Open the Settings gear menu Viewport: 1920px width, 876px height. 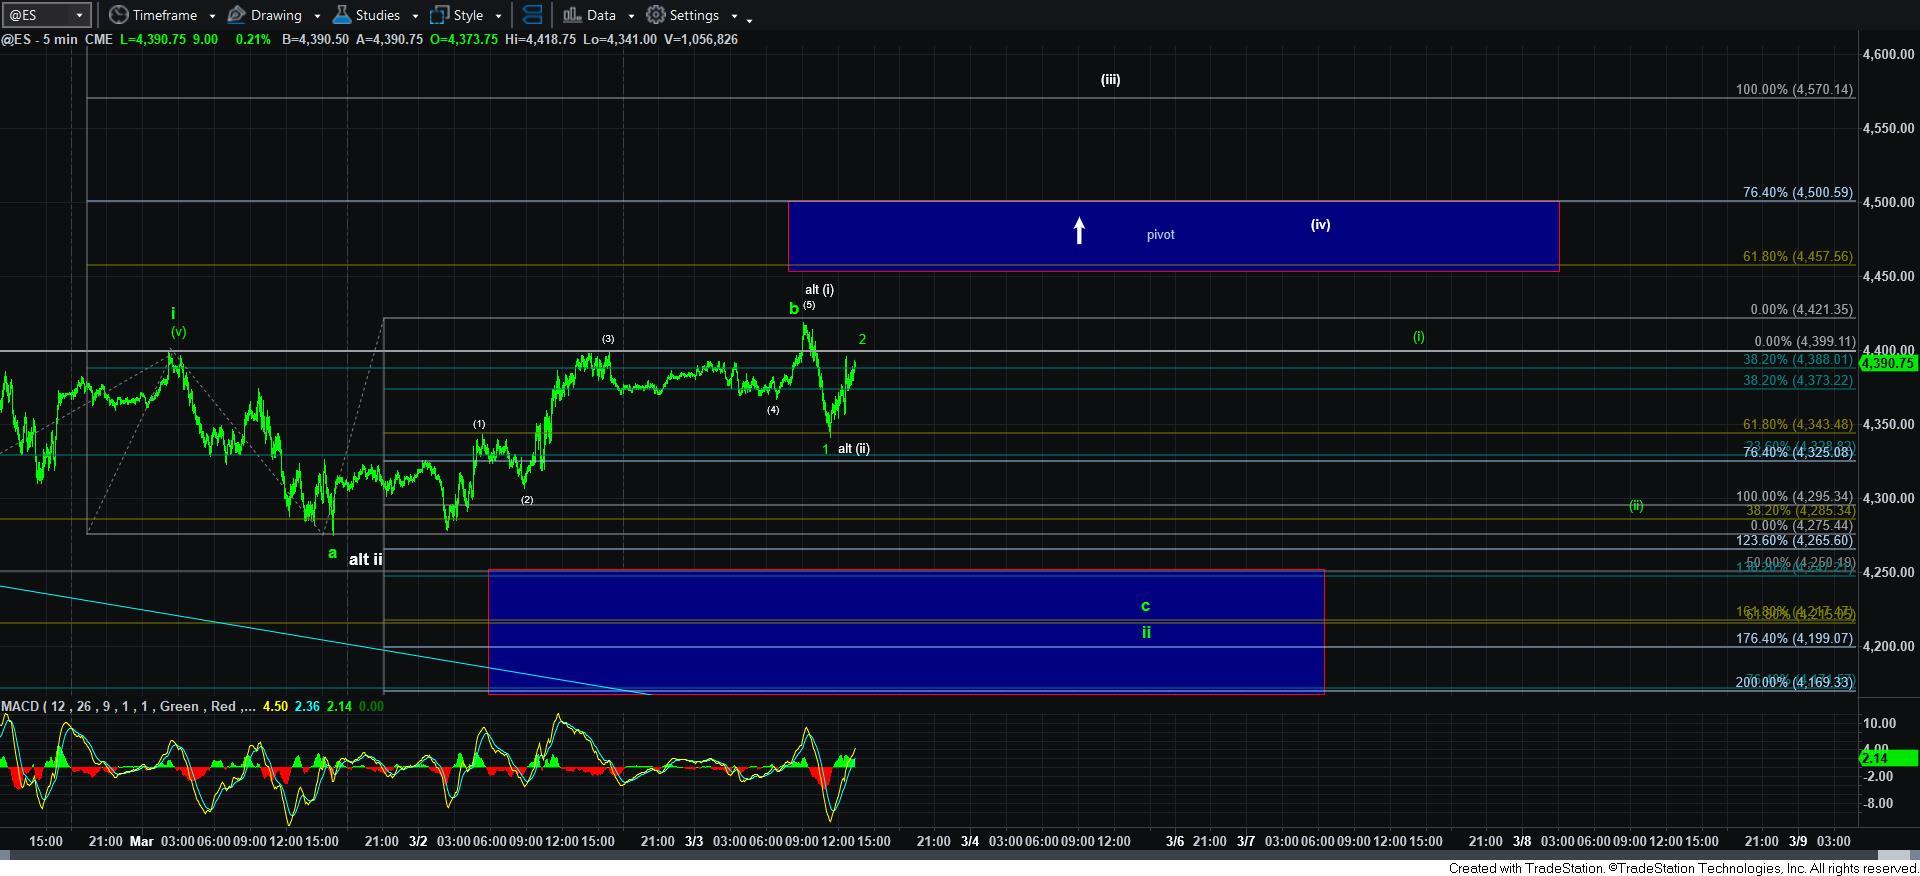click(683, 15)
